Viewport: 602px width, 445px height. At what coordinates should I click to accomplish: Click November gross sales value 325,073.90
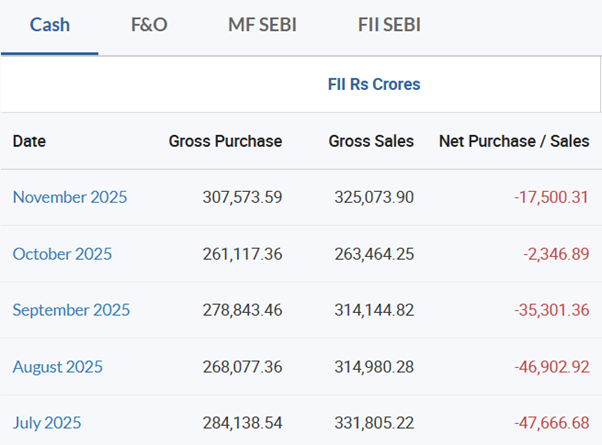(x=372, y=197)
